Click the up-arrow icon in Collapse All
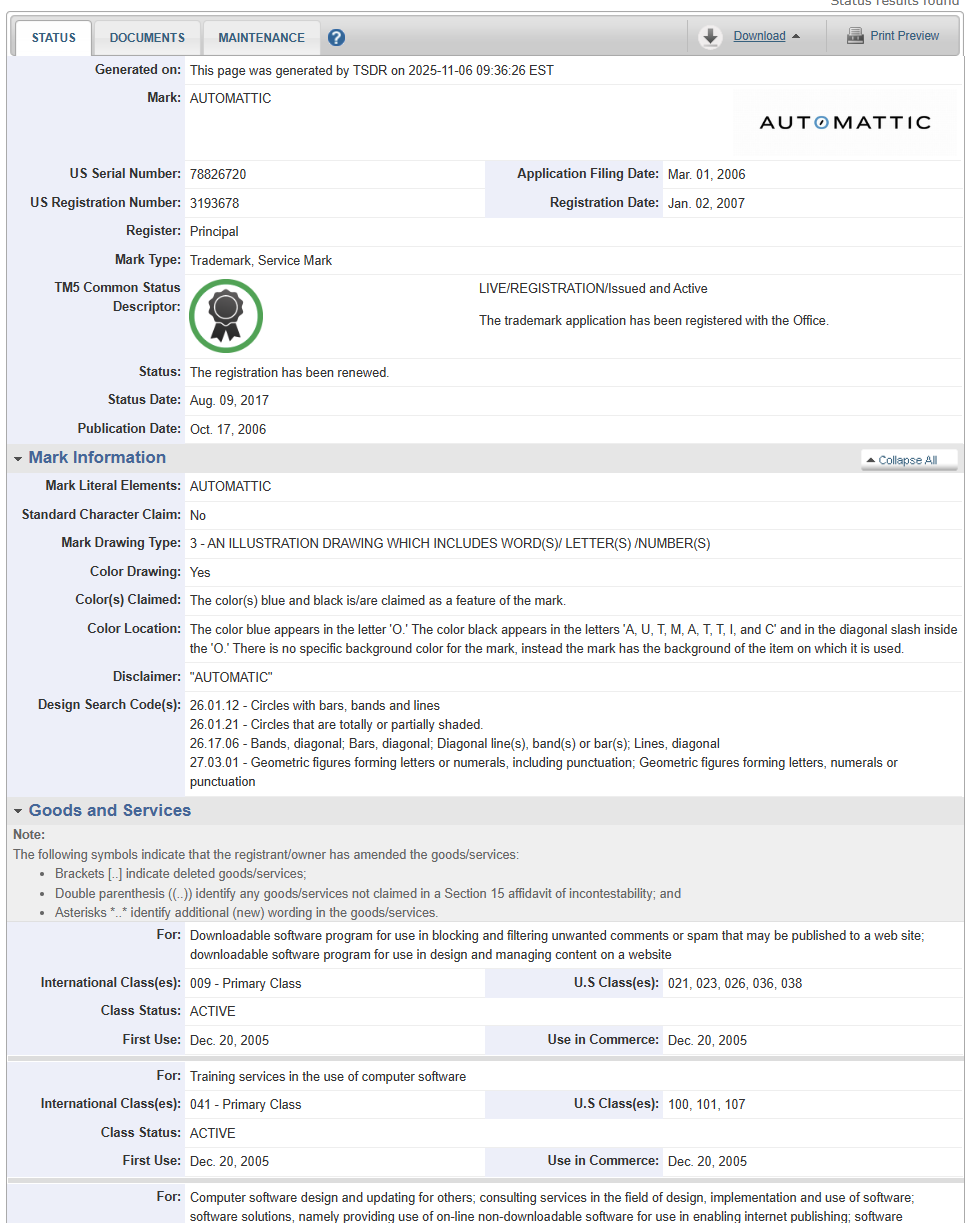Image resolution: width=967 pixels, height=1223 pixels. 870,461
